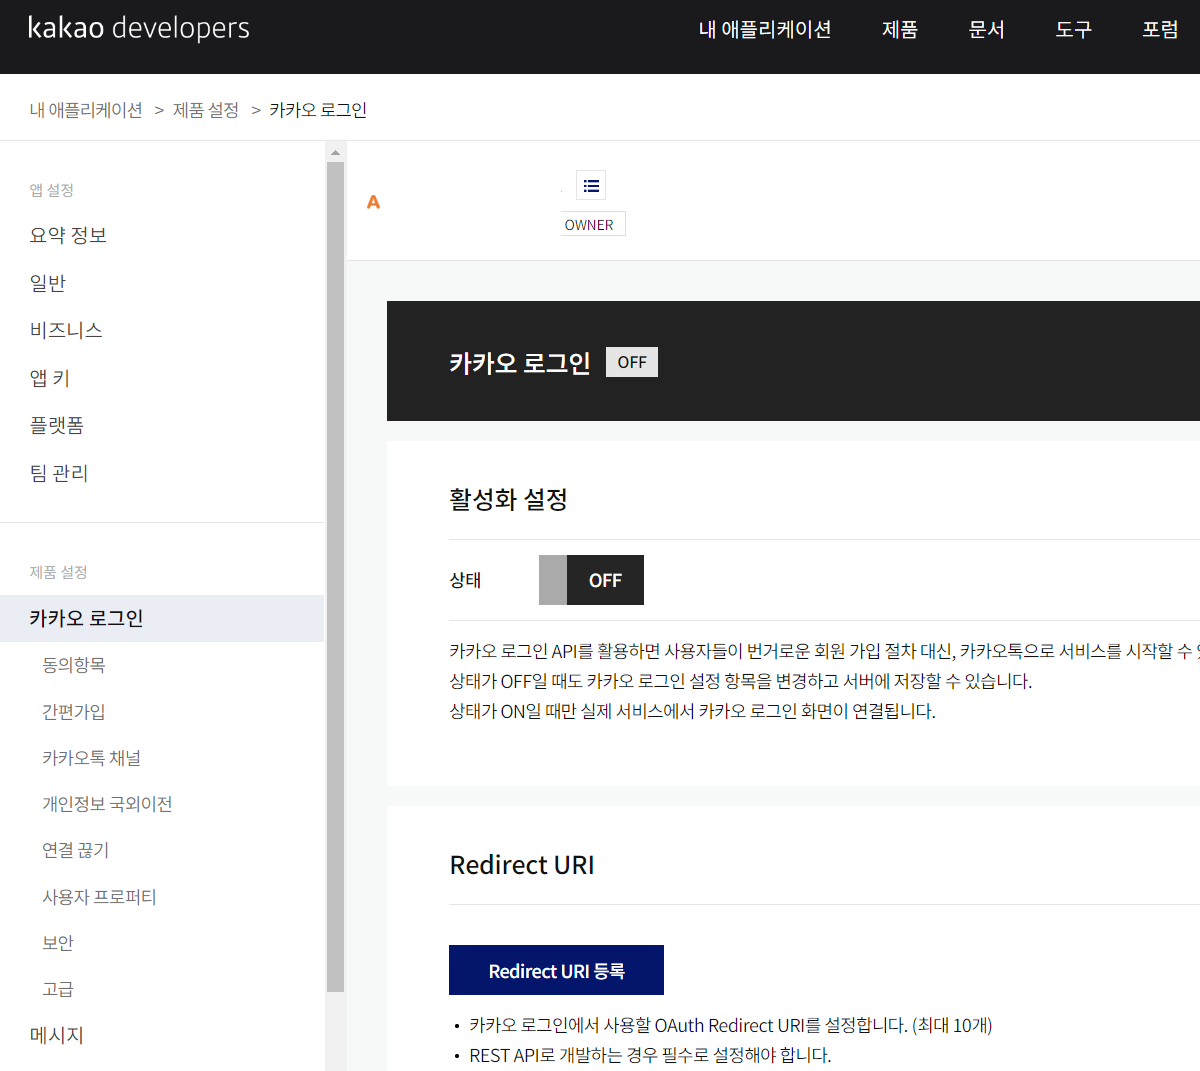Image resolution: width=1200 pixels, height=1071 pixels.
Task: Open 앱 키 in the sidebar
Action: coord(50,378)
